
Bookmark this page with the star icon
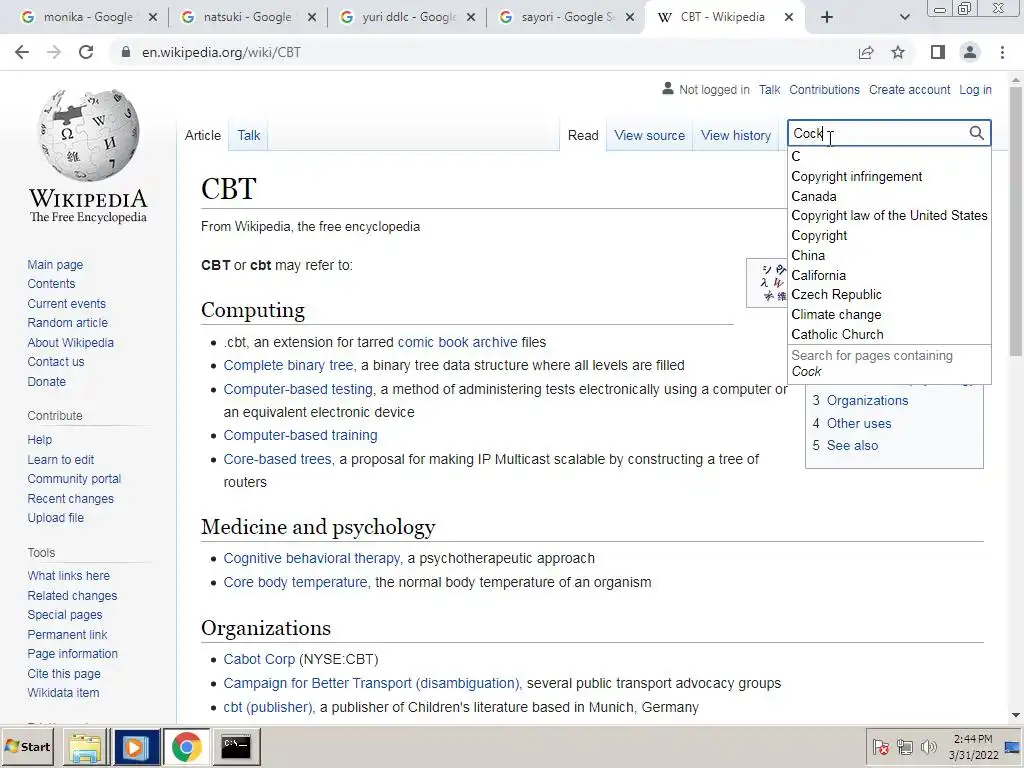pos(898,52)
